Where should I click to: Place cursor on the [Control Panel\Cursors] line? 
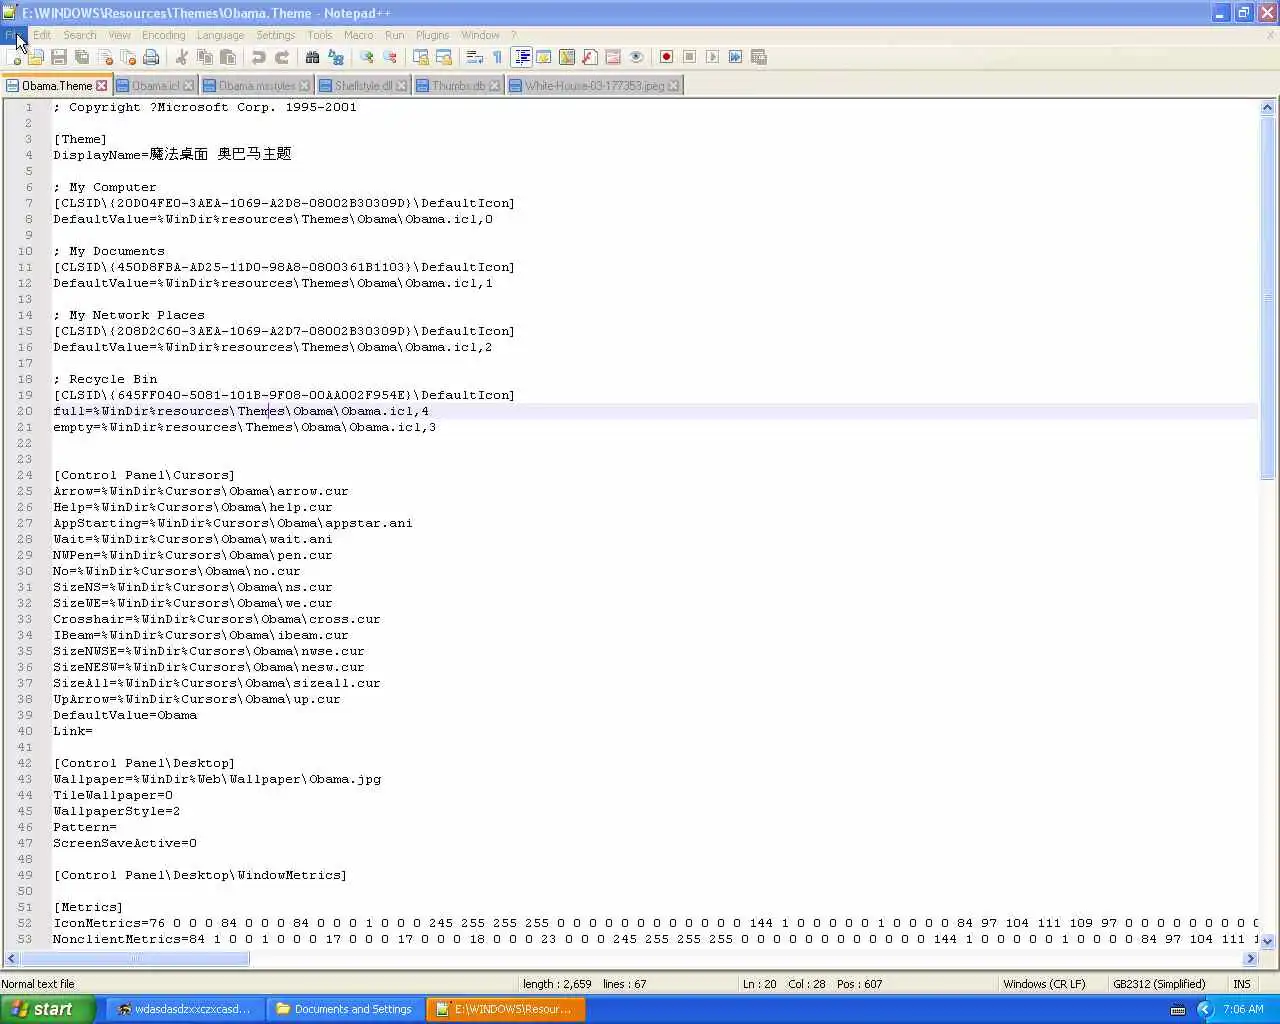(144, 475)
